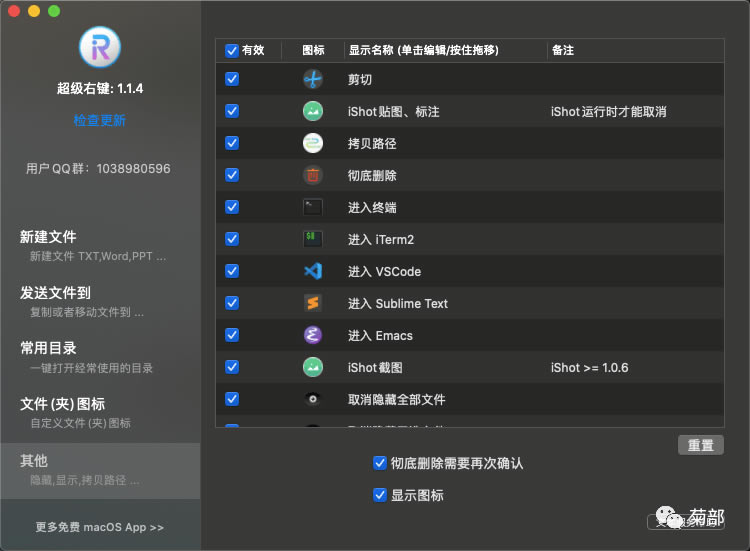Click the VSCode icon
Viewport: 750px width, 551px height.
coord(313,271)
